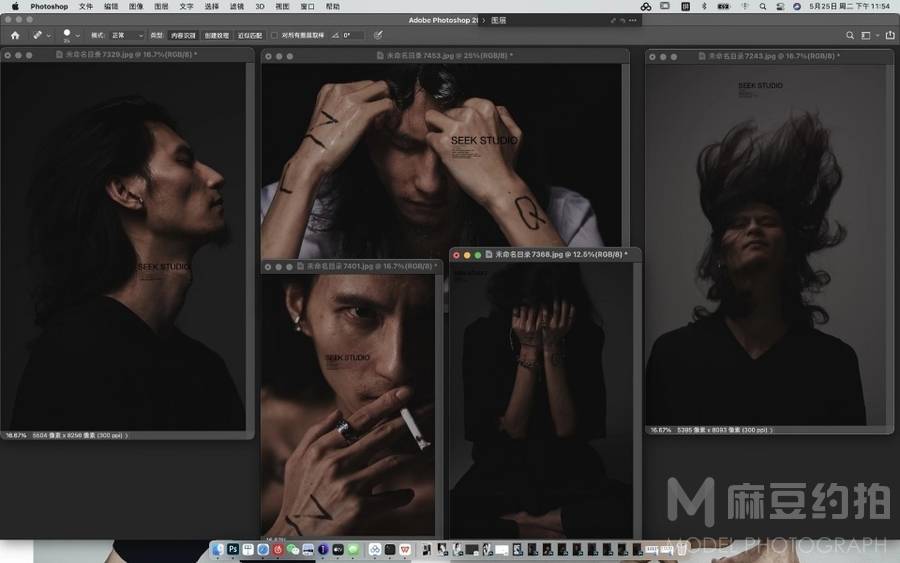Image resolution: width=900 pixels, height=563 pixels.
Task: Click the angle icon beside 0° field
Action: coord(335,36)
